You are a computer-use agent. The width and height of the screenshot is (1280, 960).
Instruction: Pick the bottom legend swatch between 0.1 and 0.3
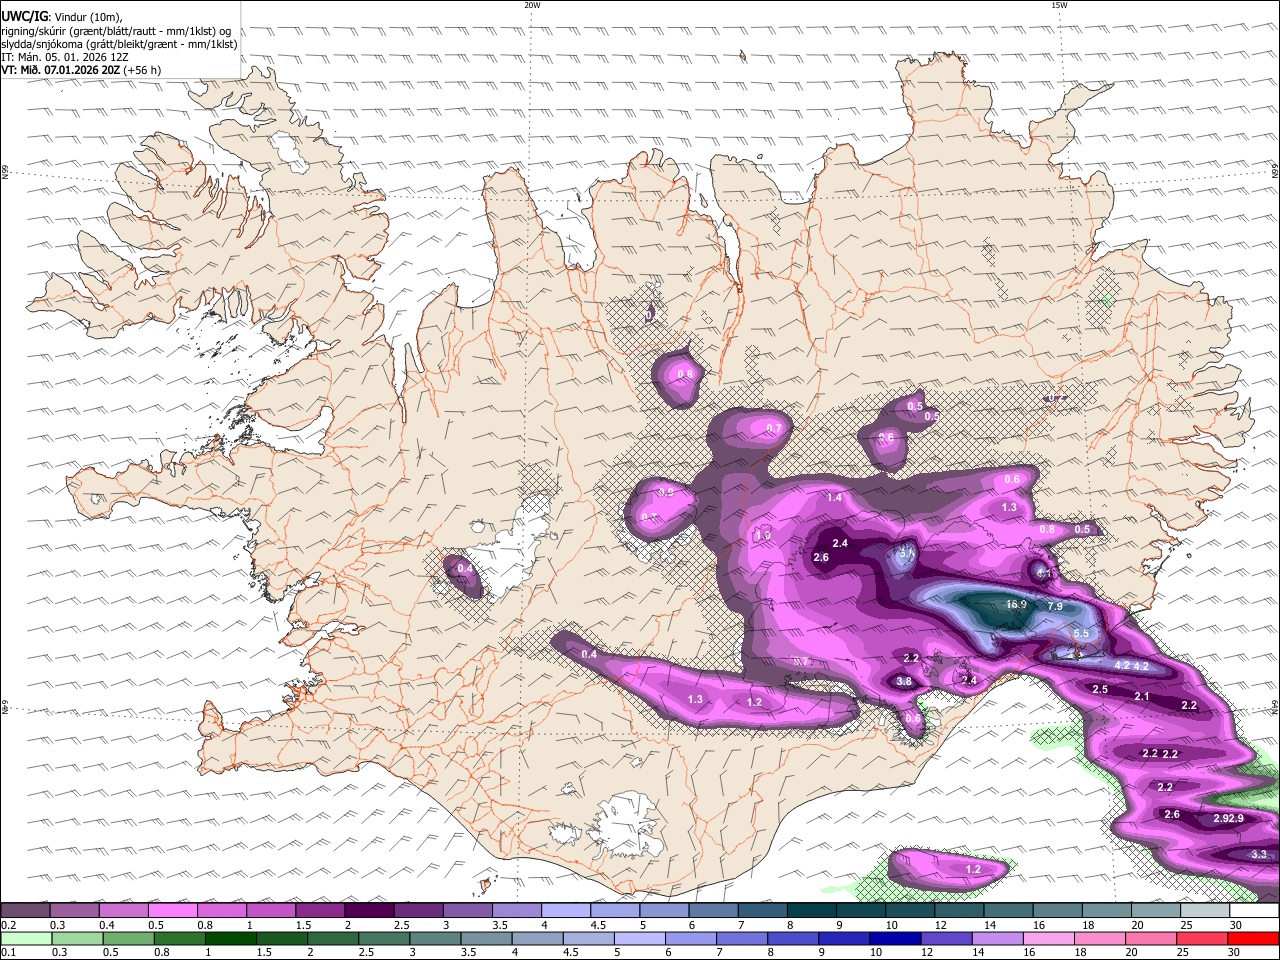pos(28,938)
